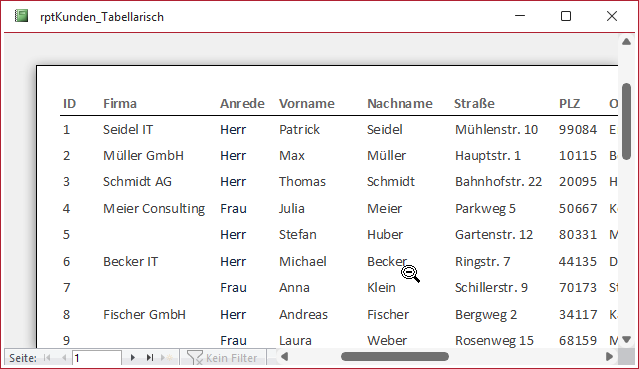Click the postal code 99084

tap(578, 130)
